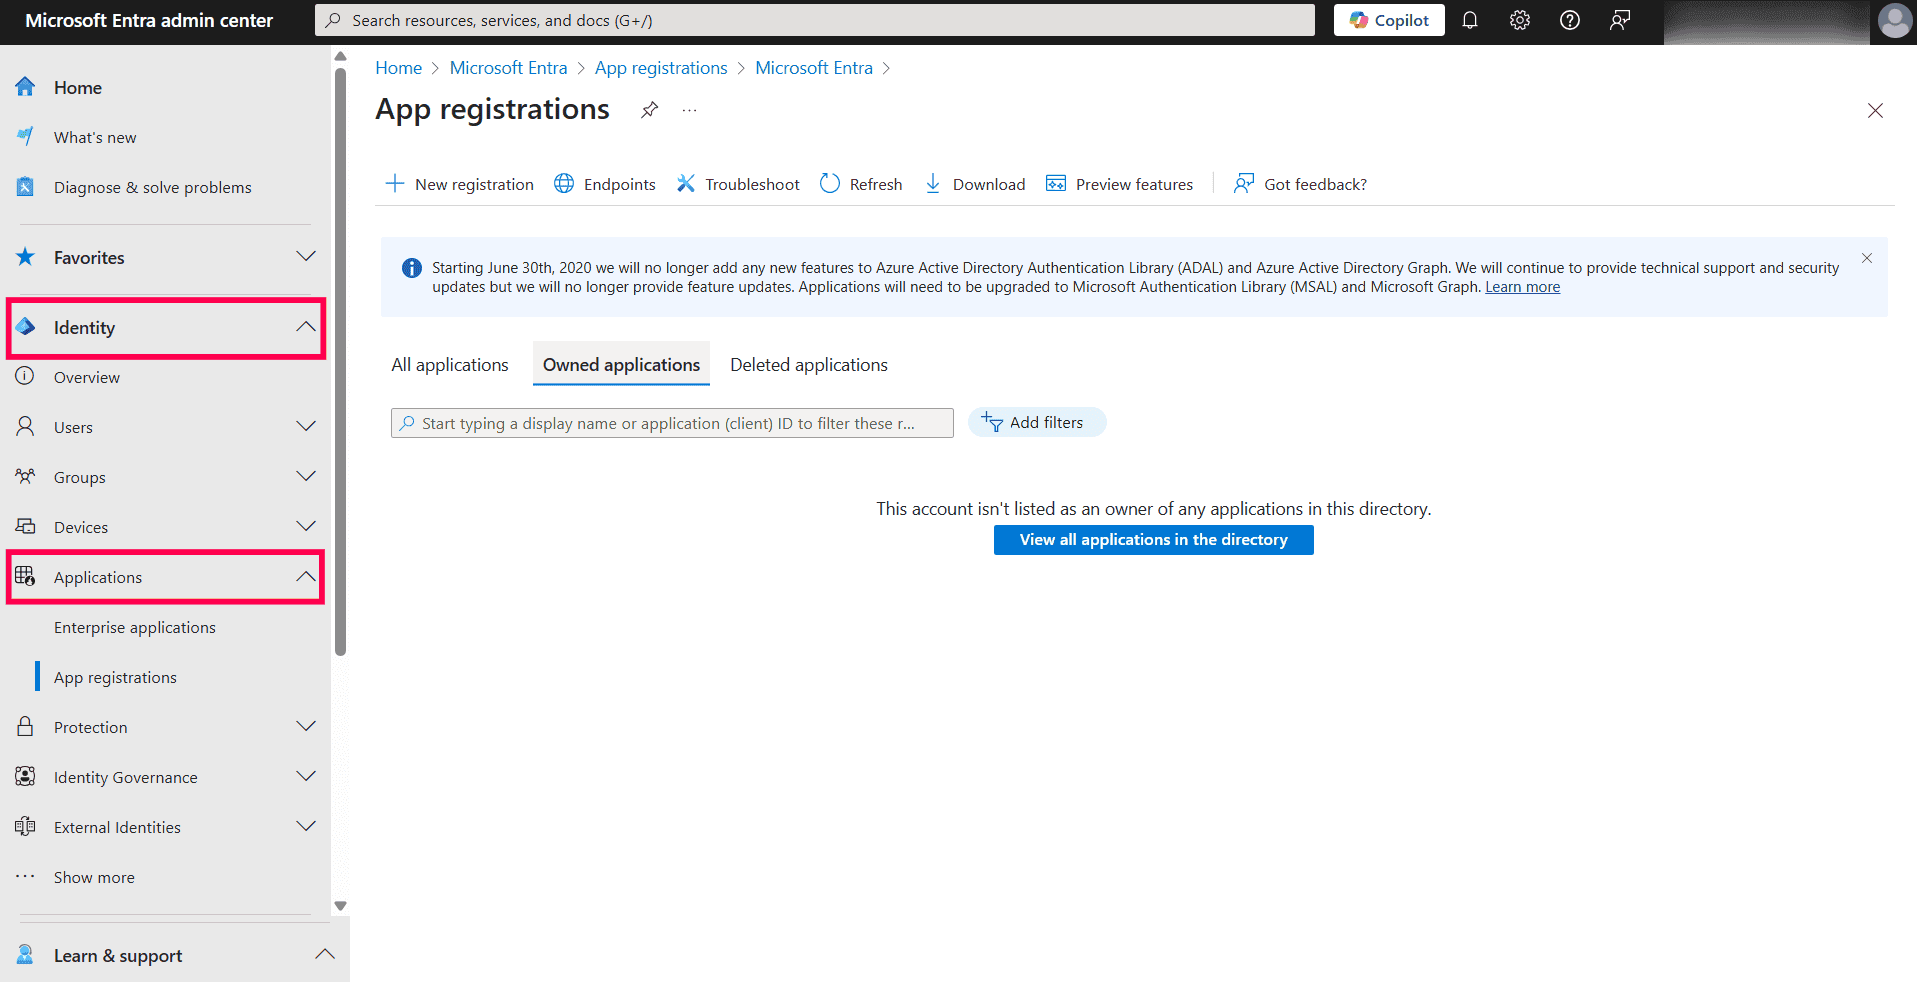The image size is (1917, 982).
Task: Click the Download arrow icon
Action: [x=933, y=183]
